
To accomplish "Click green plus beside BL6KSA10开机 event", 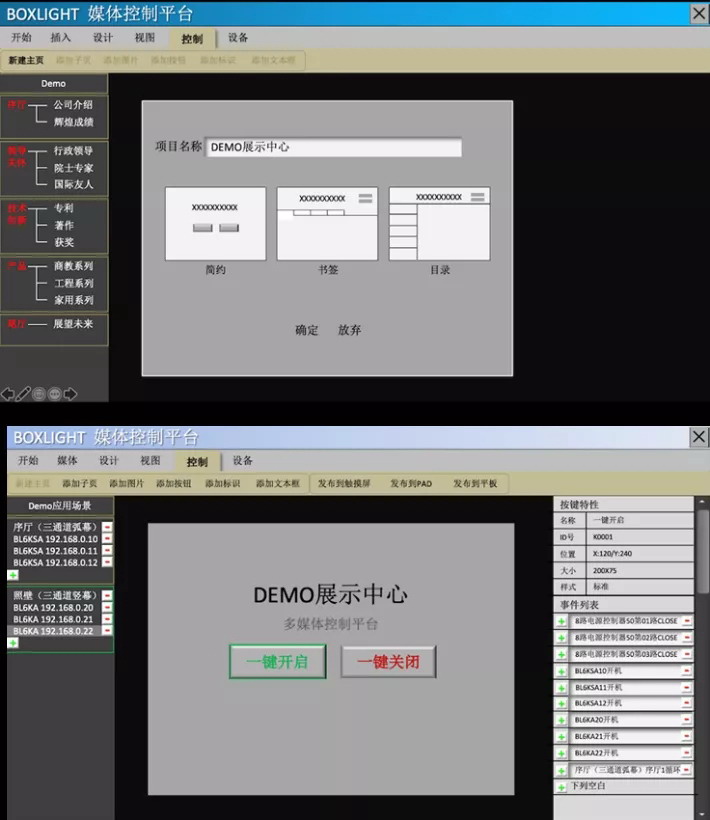I will 562,671.
